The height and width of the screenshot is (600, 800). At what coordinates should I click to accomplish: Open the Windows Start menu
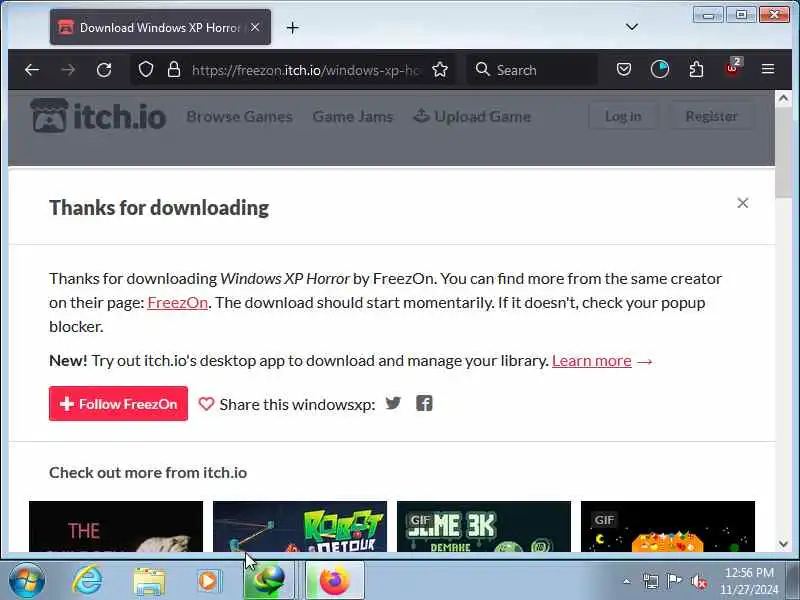click(x=27, y=581)
